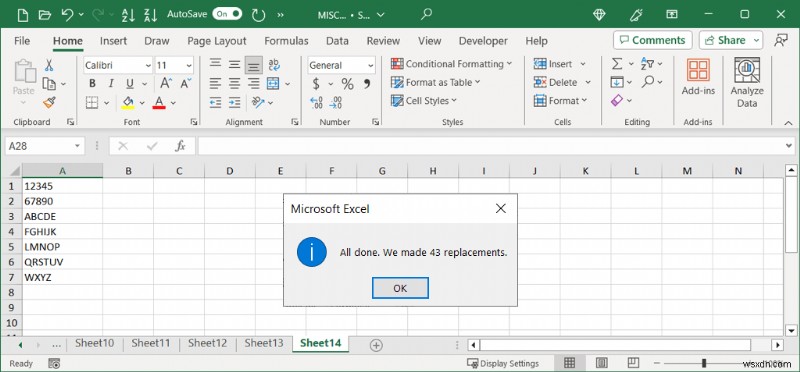The height and width of the screenshot is (372, 800).
Task: Click the Analyze Data icon
Action: pyautogui.click(x=747, y=83)
